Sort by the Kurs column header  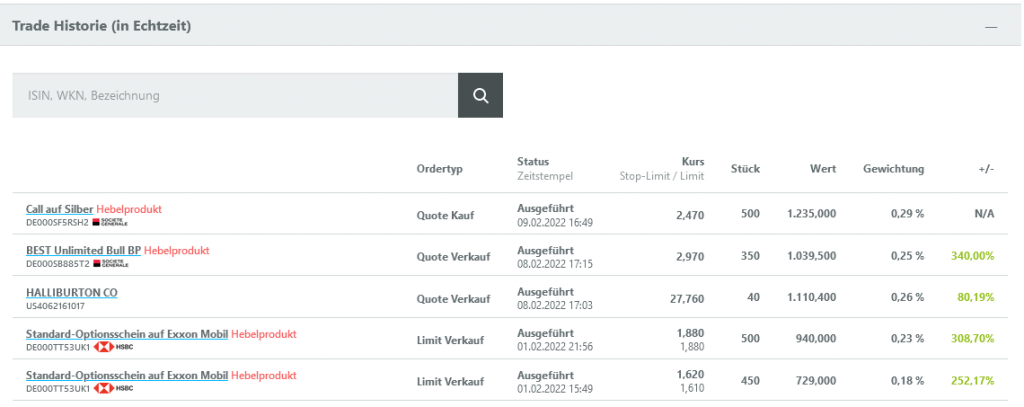tap(693, 161)
